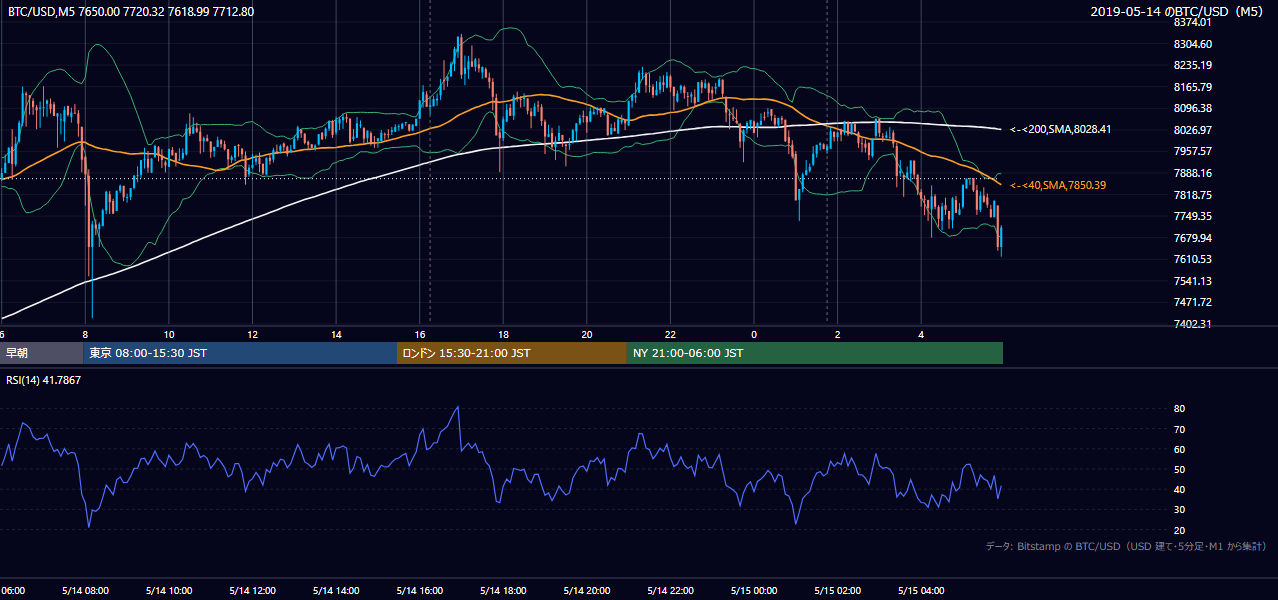Click RSI axis level 30

click(x=1179, y=510)
